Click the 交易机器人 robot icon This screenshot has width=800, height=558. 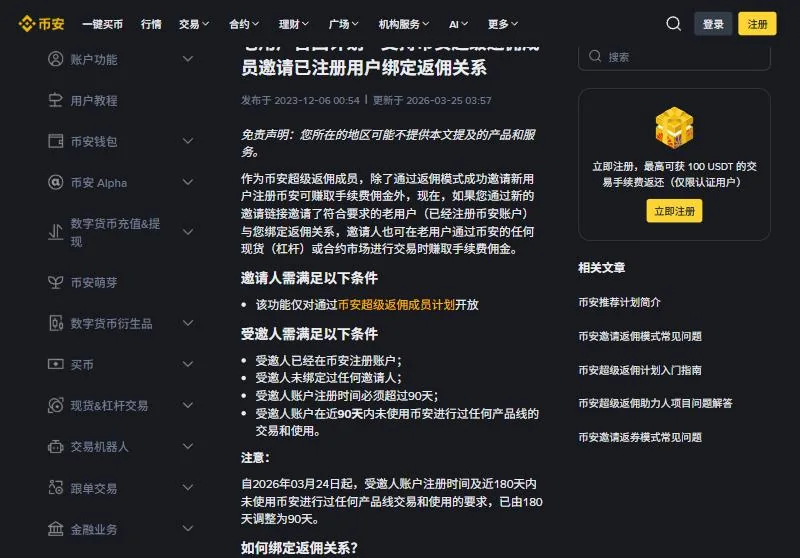(x=56, y=447)
